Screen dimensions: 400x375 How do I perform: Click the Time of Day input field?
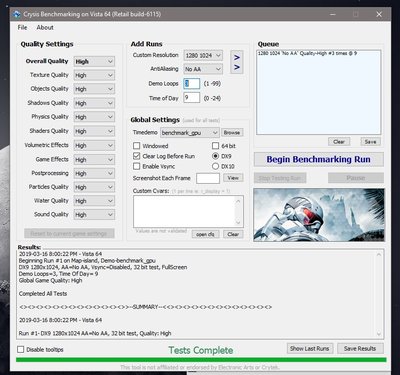(x=192, y=98)
